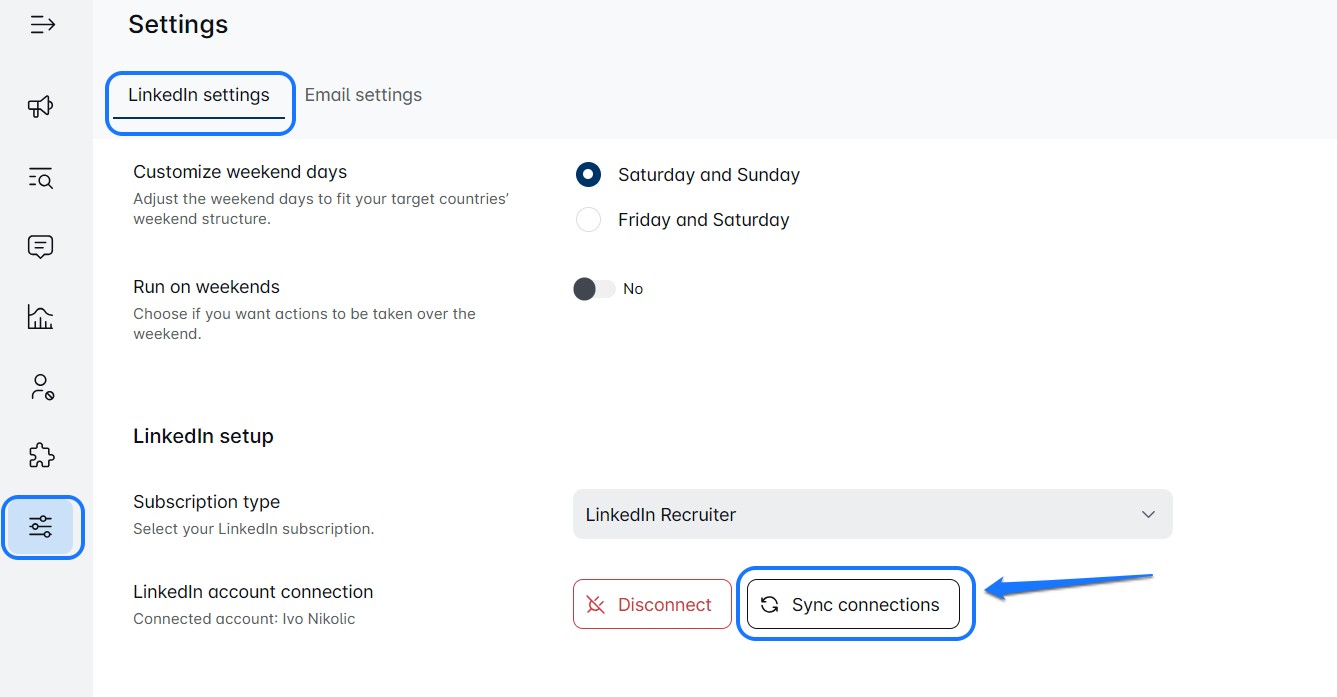Click the Sync connections button
The image size is (1337, 697).
pos(853,604)
